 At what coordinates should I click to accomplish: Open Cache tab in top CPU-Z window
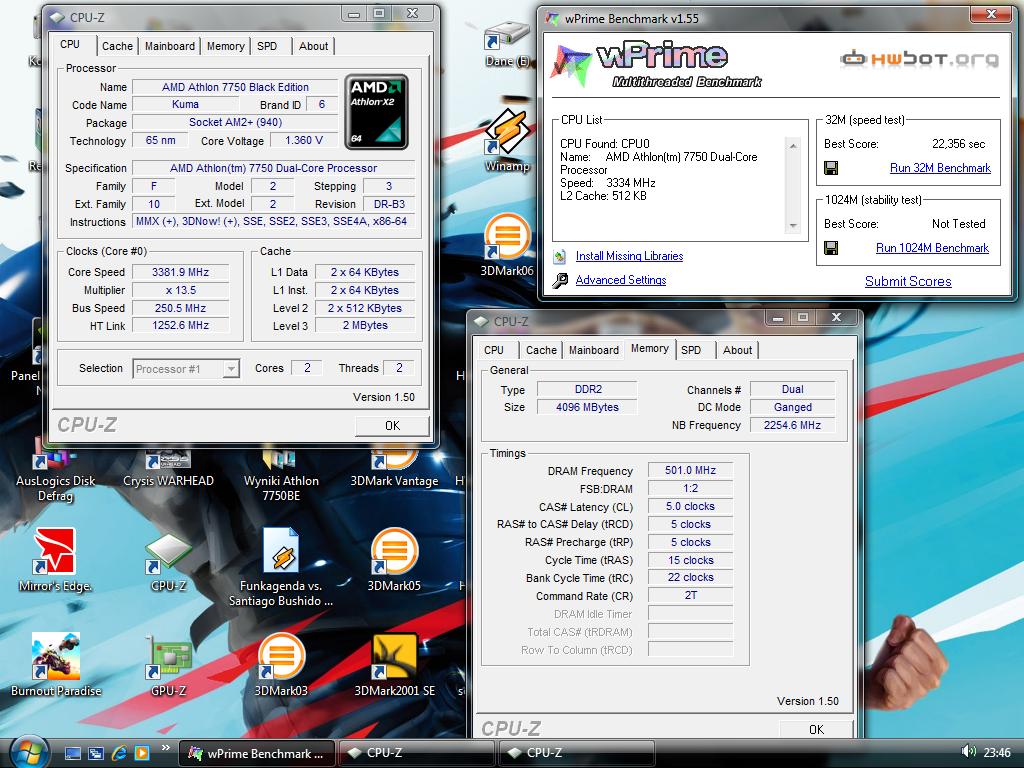117,46
